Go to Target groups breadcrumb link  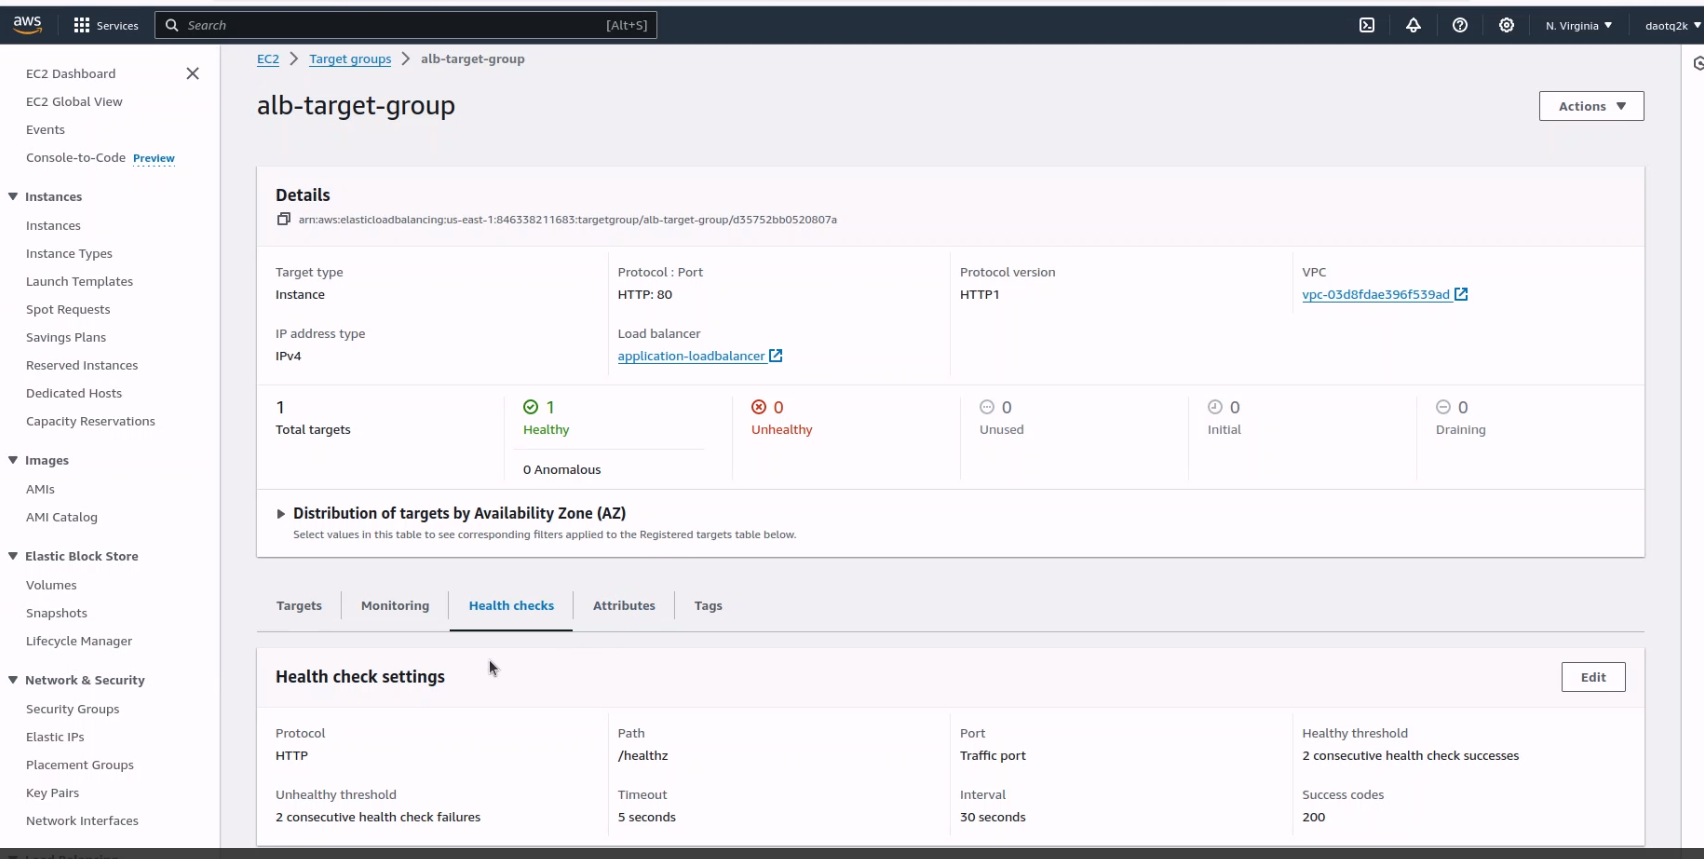pyautogui.click(x=350, y=59)
